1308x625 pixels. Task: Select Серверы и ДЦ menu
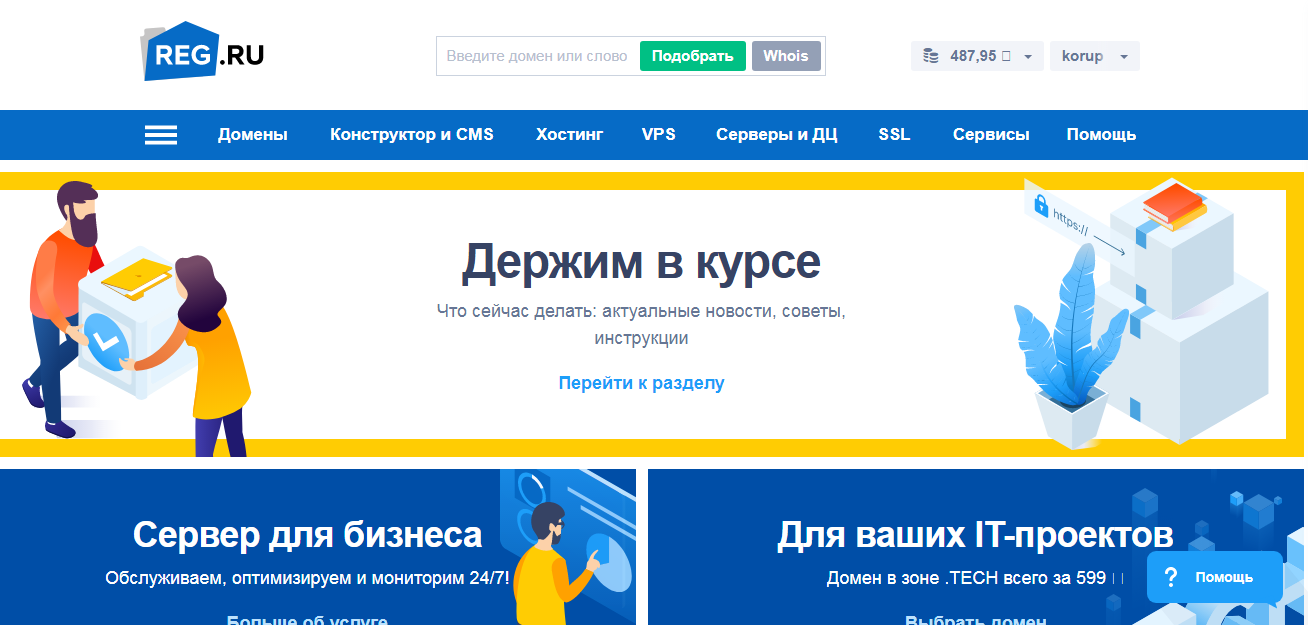[x=777, y=135]
